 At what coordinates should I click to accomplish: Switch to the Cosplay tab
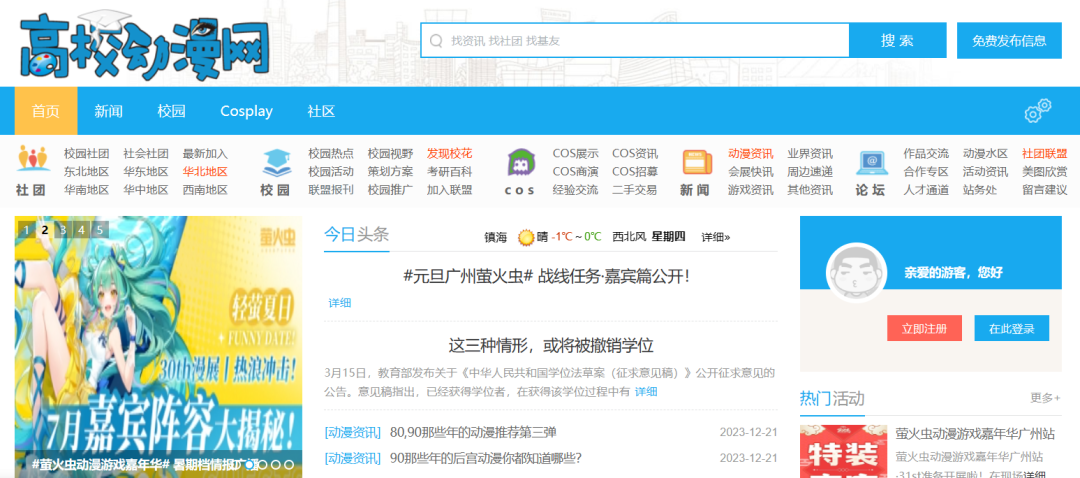click(x=247, y=111)
